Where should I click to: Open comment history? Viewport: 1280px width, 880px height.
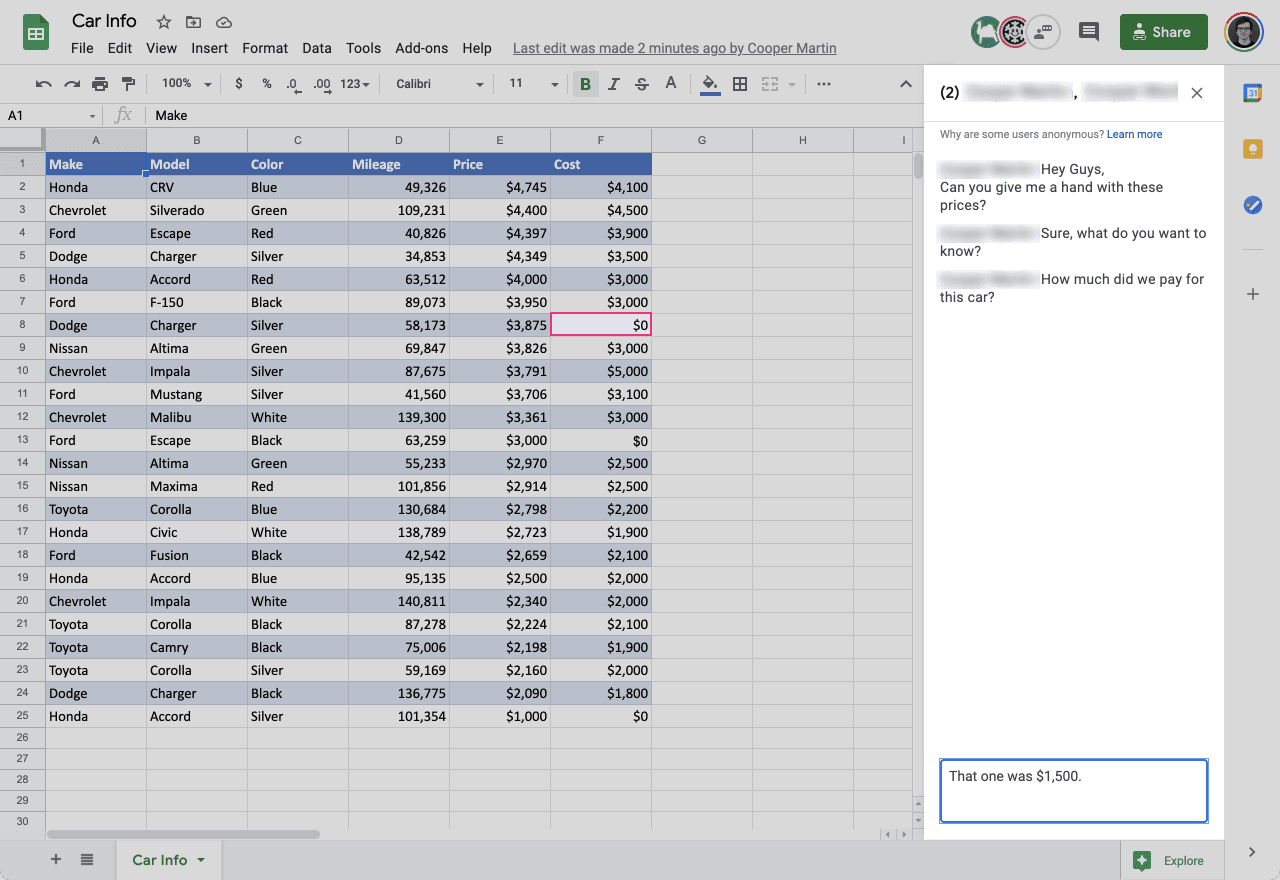(1089, 31)
